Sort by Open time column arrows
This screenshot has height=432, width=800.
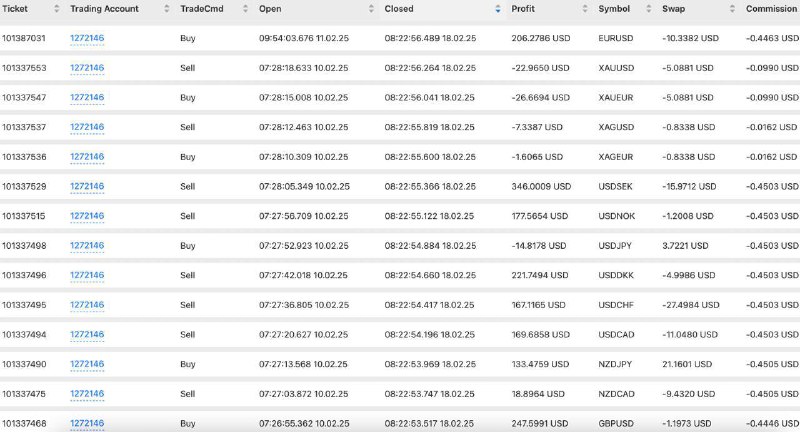[371, 9]
